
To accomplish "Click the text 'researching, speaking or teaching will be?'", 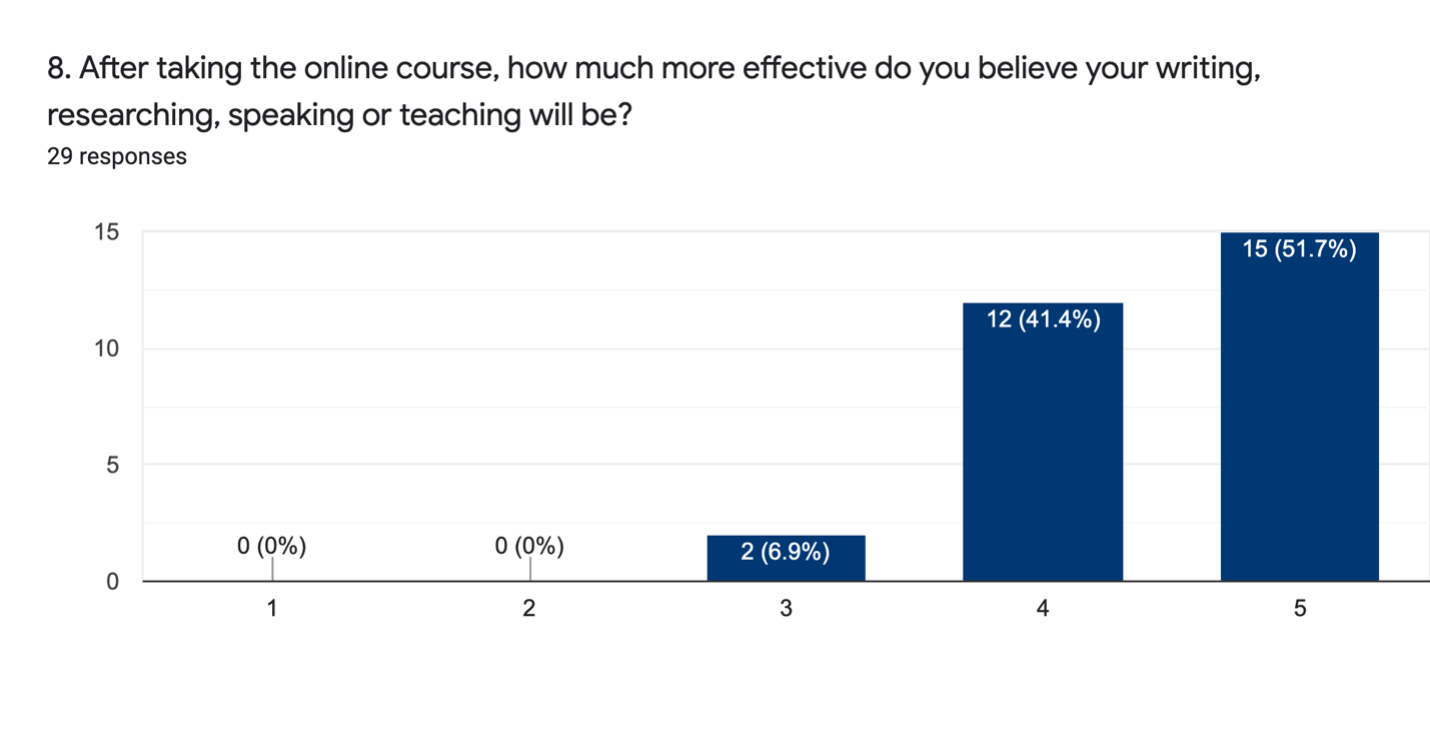I will point(339,116).
